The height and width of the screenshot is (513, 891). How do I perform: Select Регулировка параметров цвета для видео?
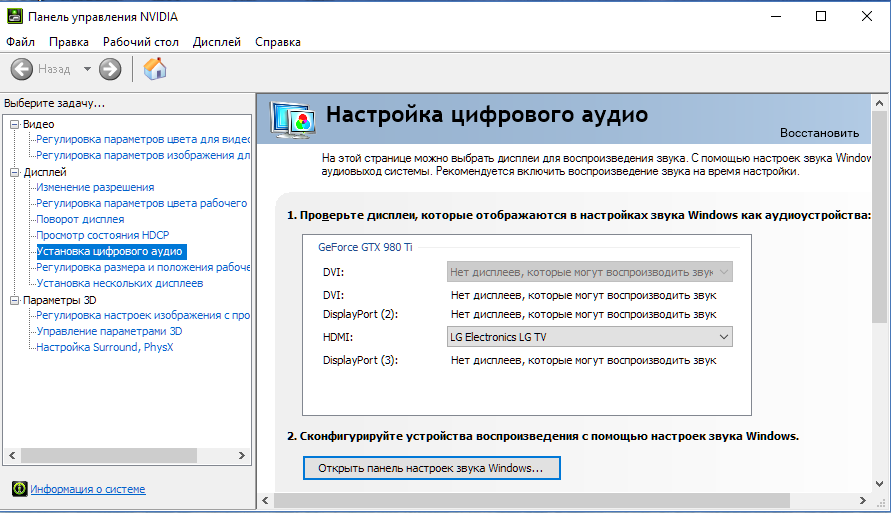coord(143,139)
